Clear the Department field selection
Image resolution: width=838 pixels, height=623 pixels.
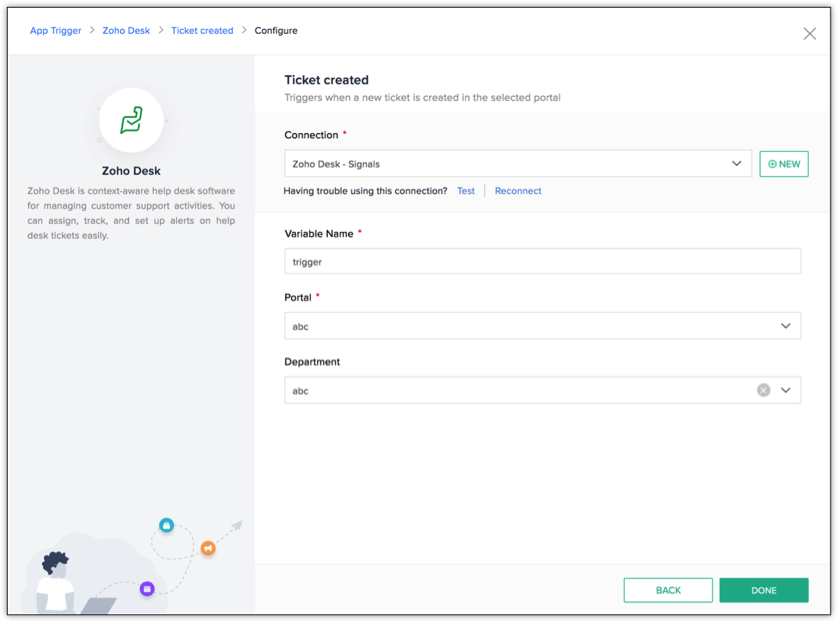point(763,390)
